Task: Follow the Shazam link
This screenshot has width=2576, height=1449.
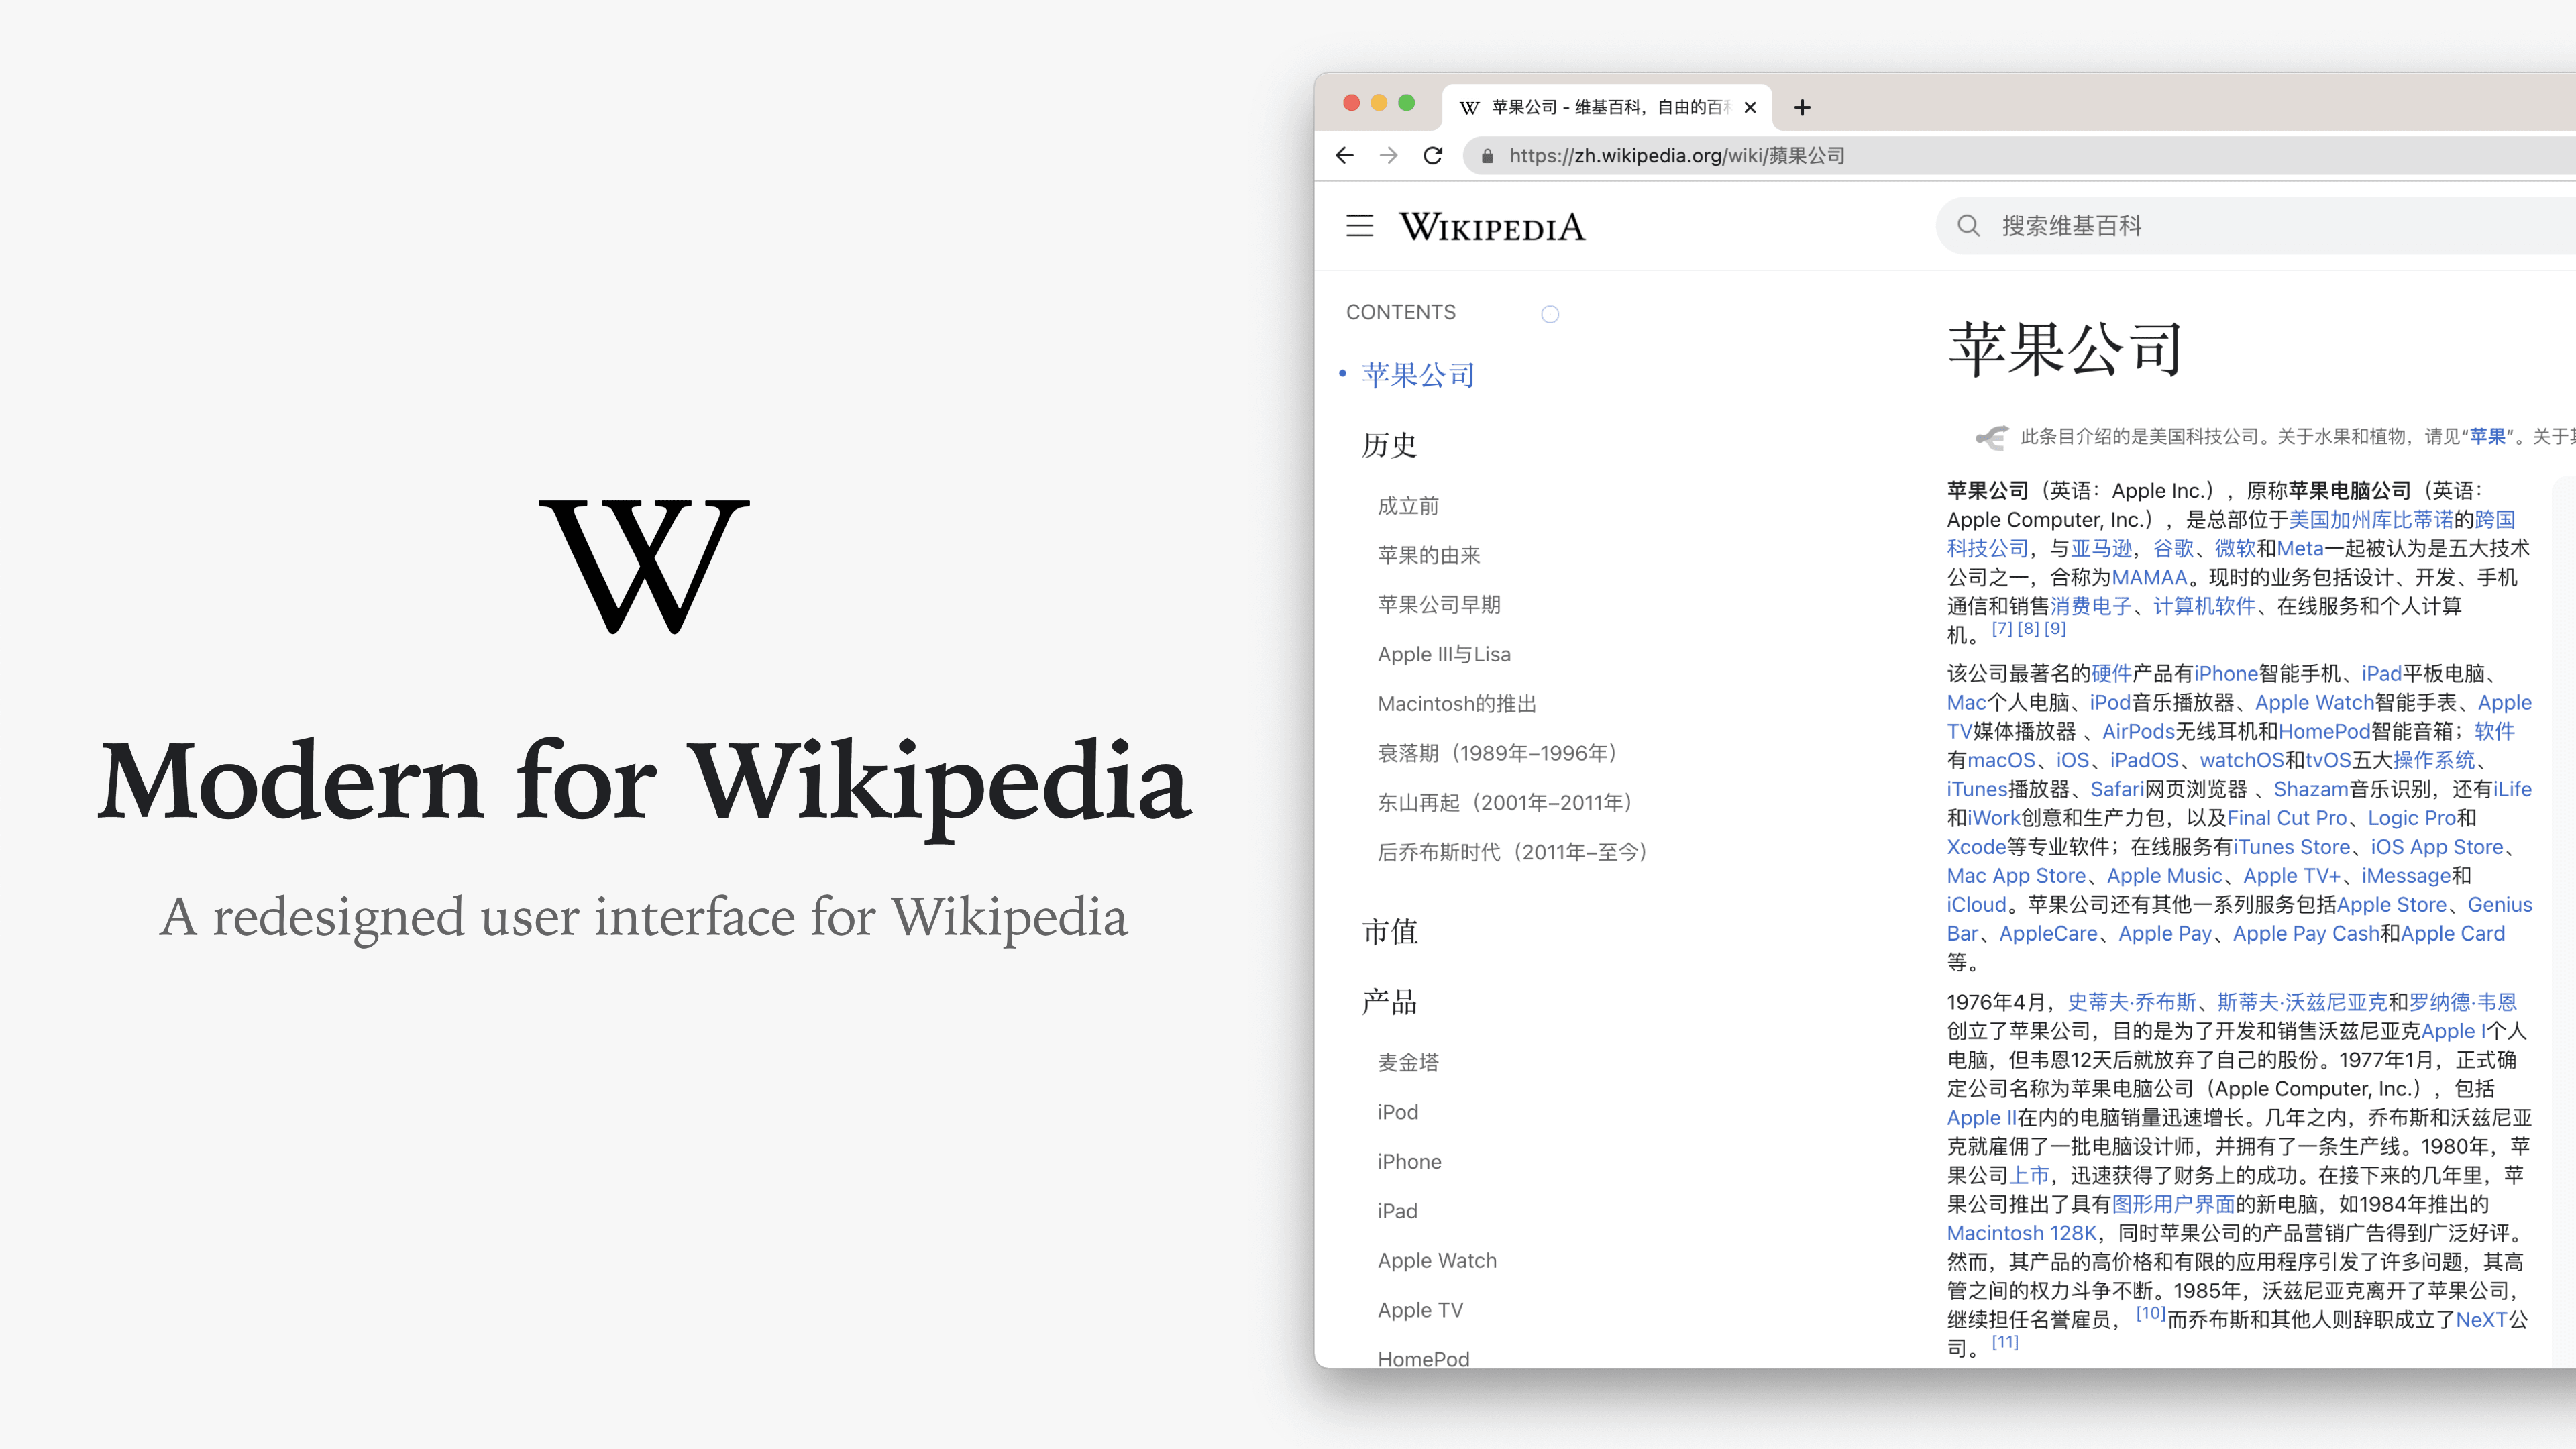Action: point(2310,790)
